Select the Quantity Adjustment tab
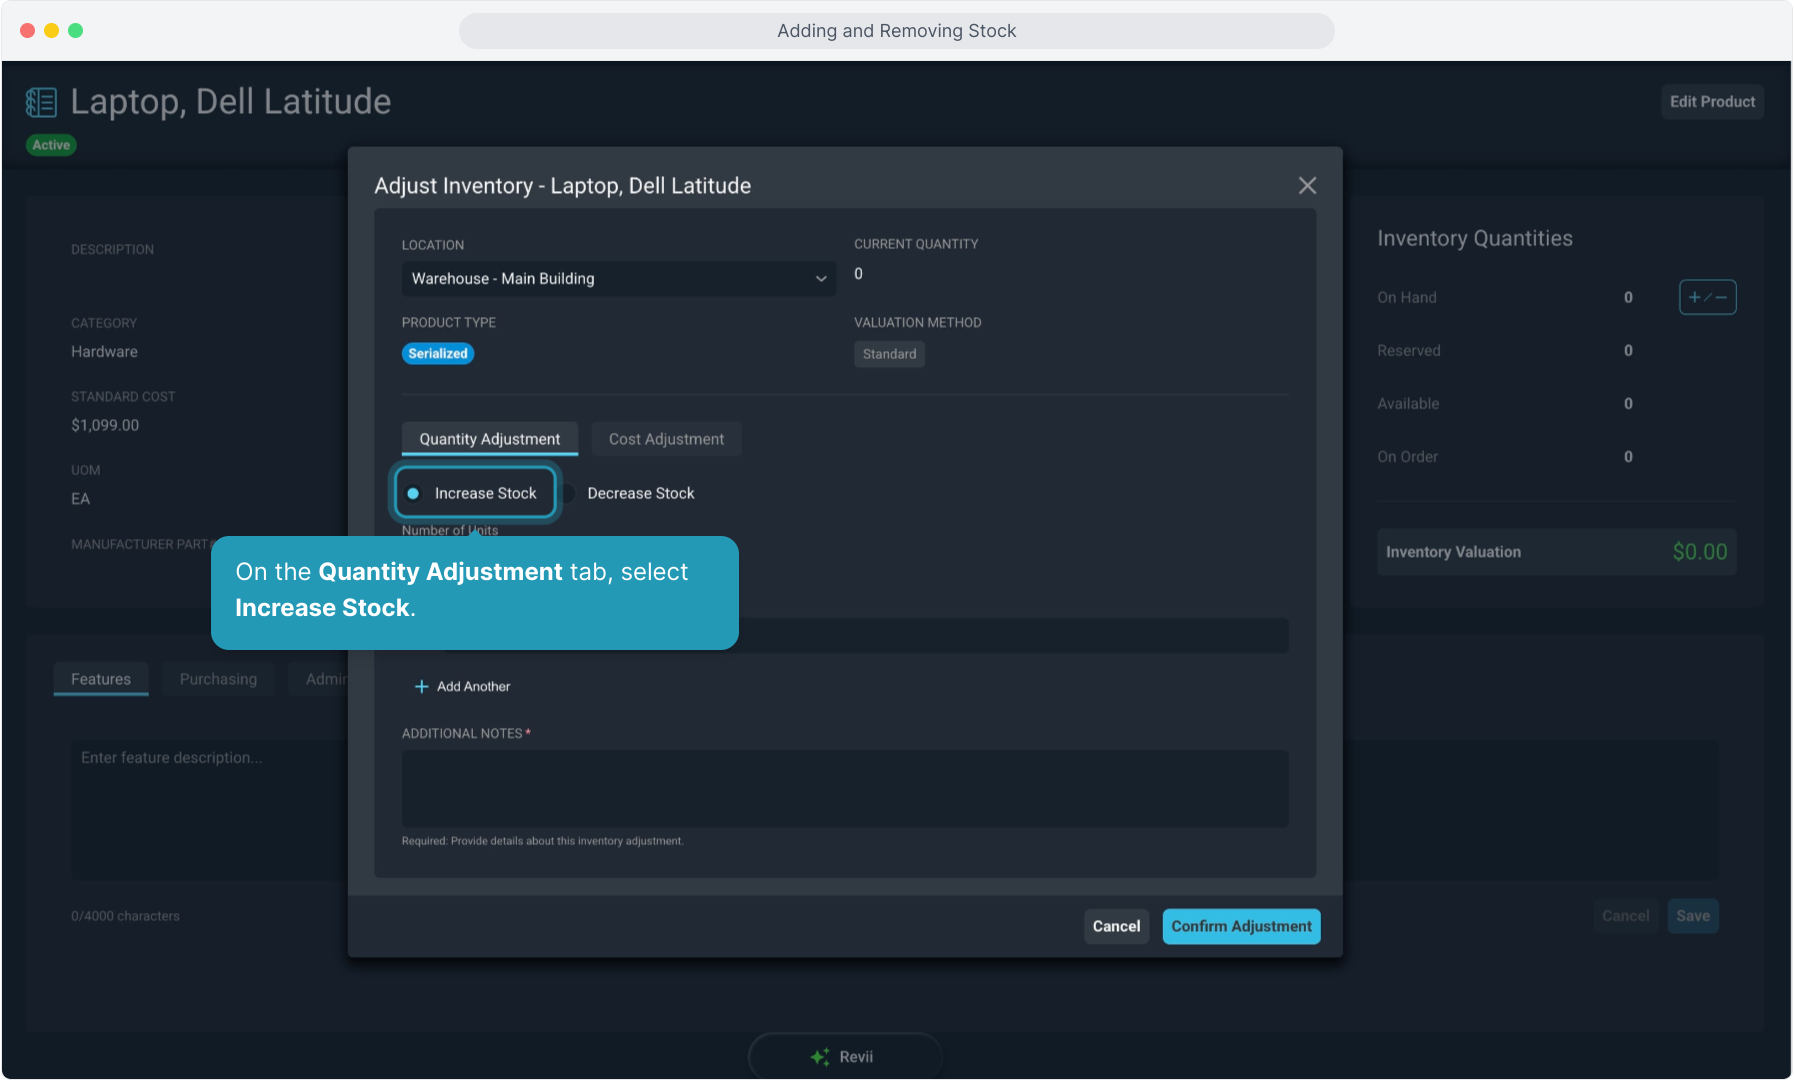This screenshot has height=1080, width=1794. [x=489, y=439]
